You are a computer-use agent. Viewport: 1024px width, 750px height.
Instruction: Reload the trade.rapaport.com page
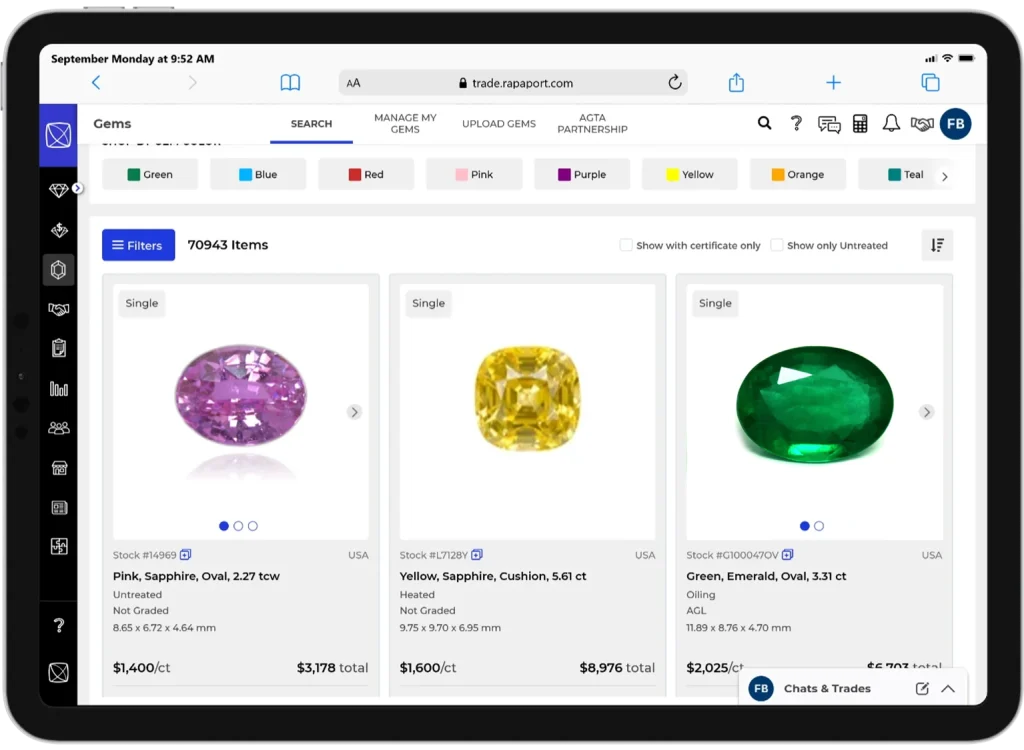click(675, 82)
